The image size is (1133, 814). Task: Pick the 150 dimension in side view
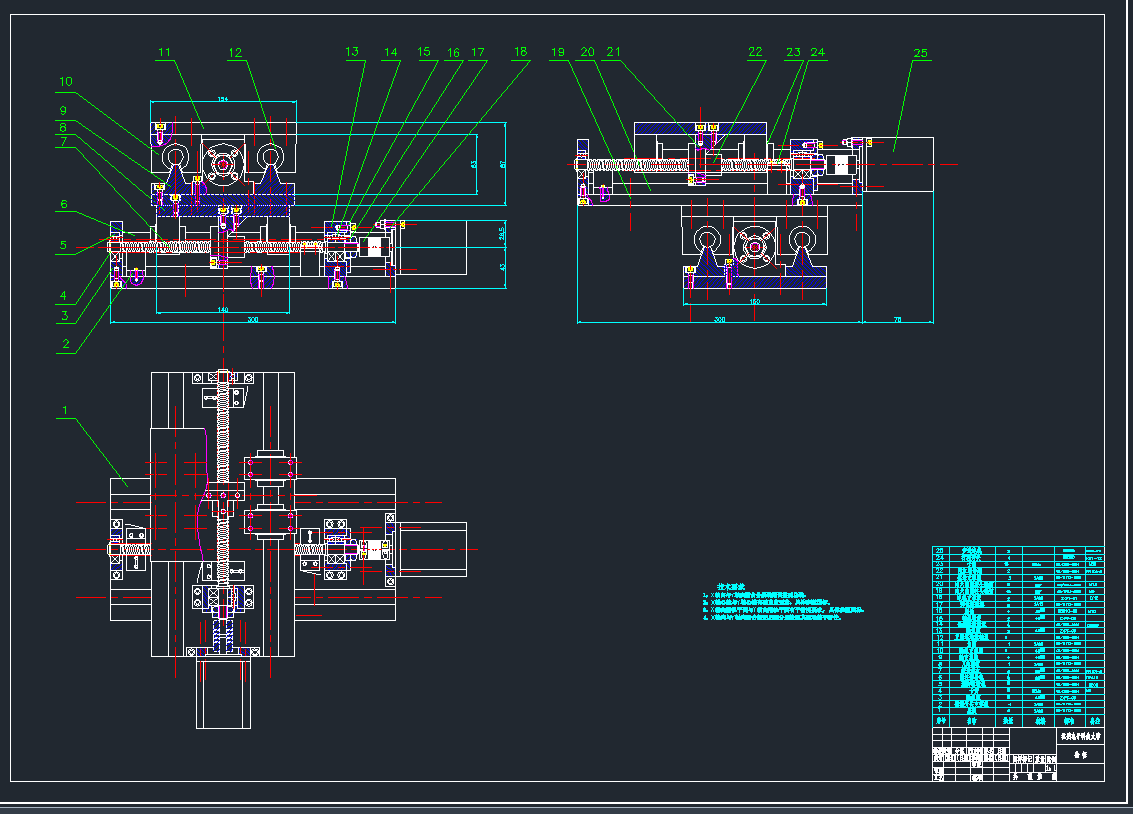pyautogui.click(x=755, y=301)
